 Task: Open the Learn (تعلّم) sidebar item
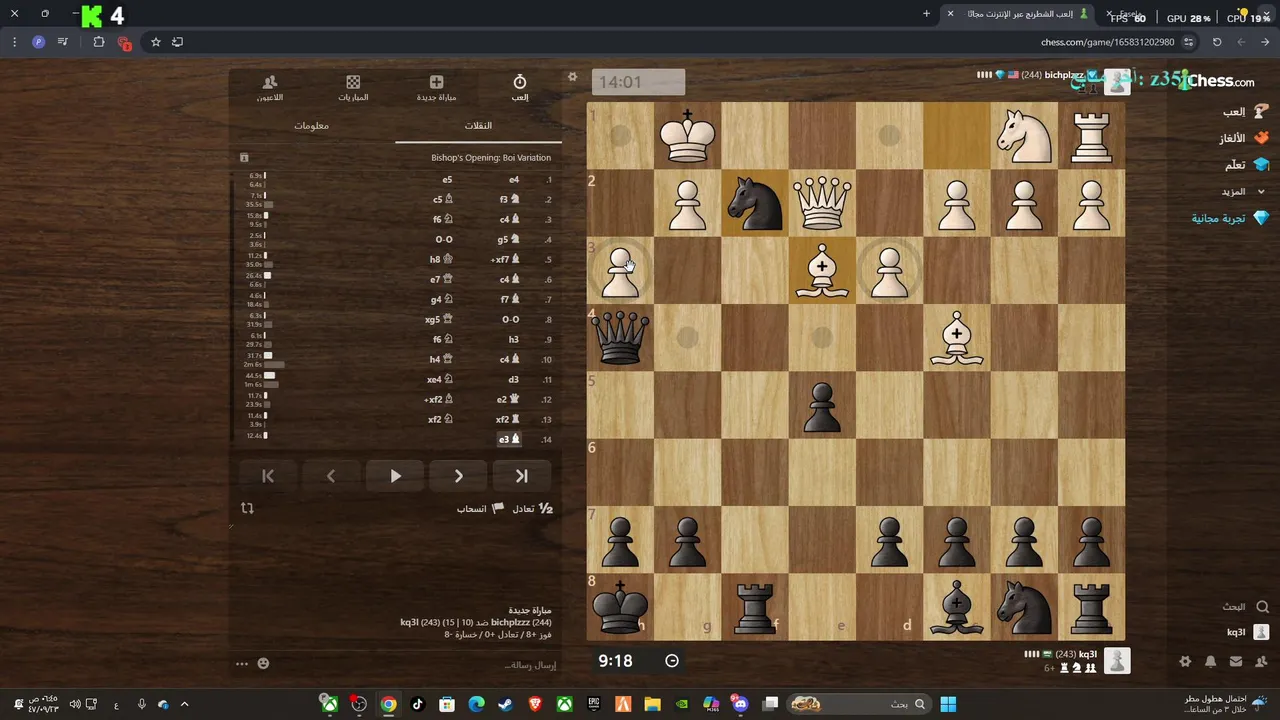[x=1246, y=164]
